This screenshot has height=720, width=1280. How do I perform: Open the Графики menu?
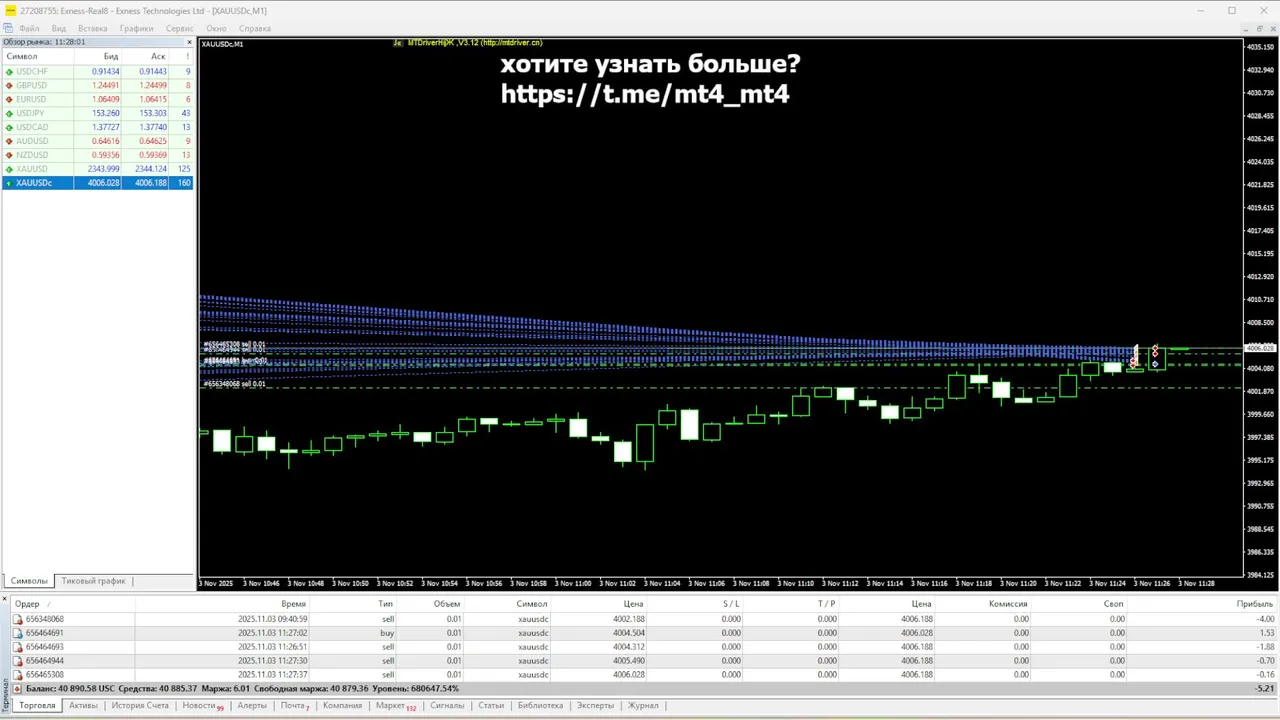(x=137, y=28)
